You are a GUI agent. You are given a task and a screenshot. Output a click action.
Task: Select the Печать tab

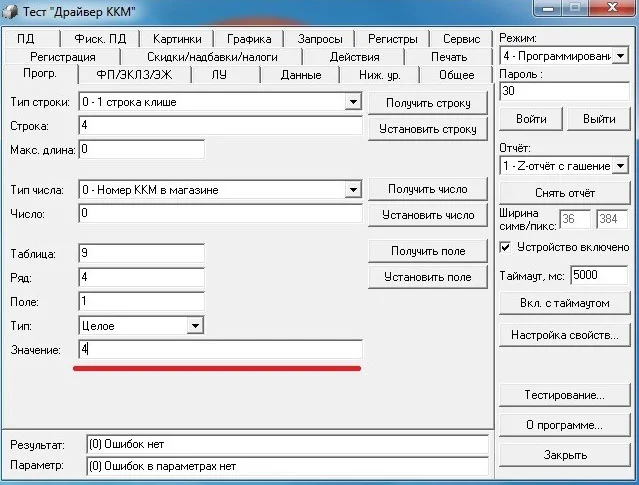(x=449, y=57)
